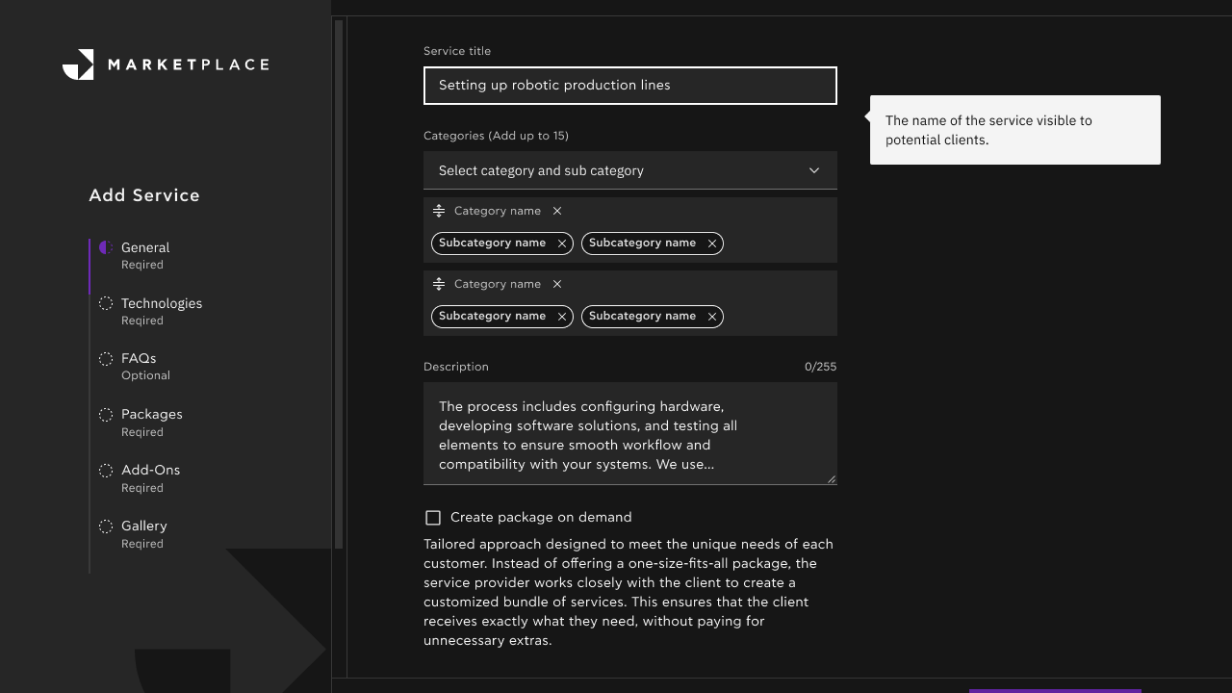Open Select category and sub category dropdown
1232x693 pixels.
[629, 171]
